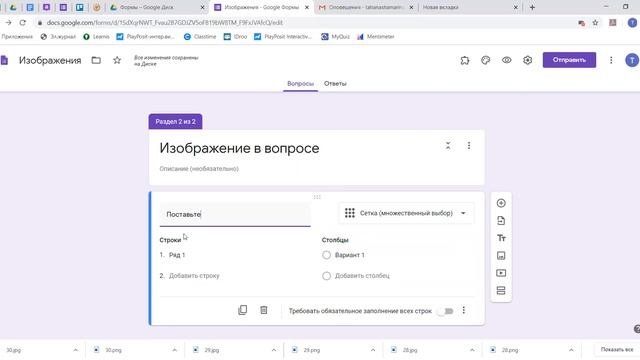Open form settings gear icon
This screenshot has width=640, height=360.
(x=527, y=60)
